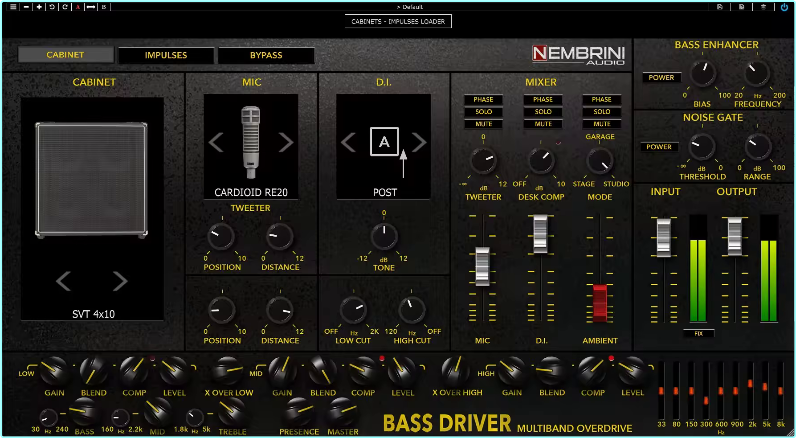Select previous cabinet with left chevron
This screenshot has height=438, width=796.
click(x=63, y=281)
